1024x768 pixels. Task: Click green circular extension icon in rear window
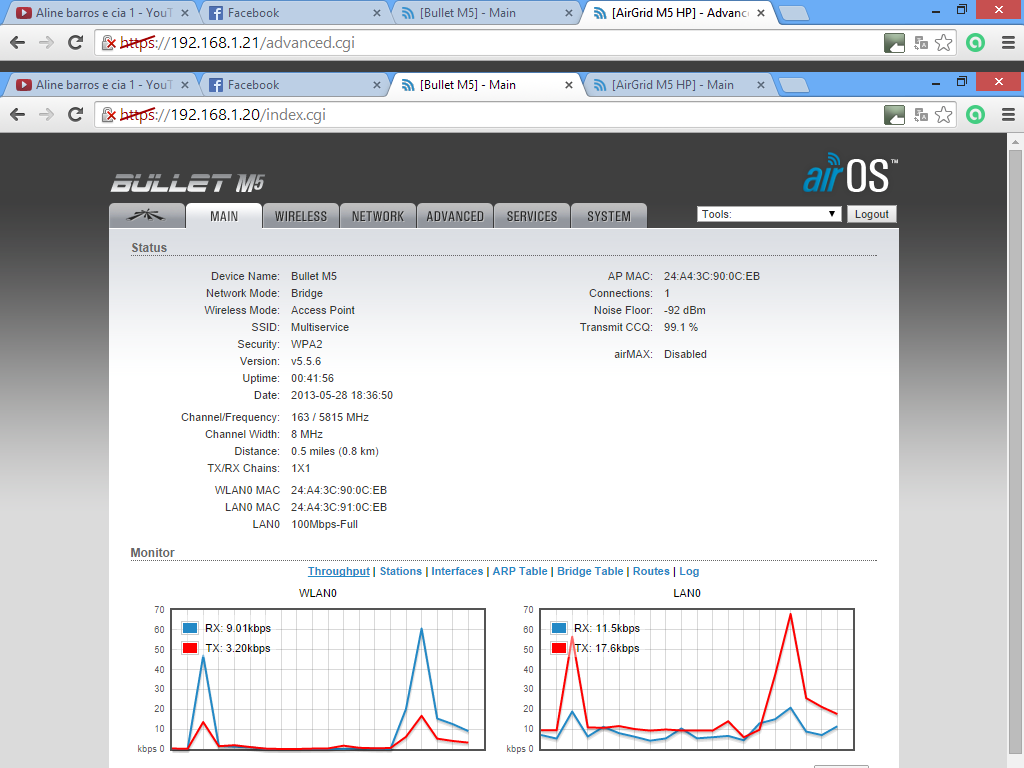(975, 43)
